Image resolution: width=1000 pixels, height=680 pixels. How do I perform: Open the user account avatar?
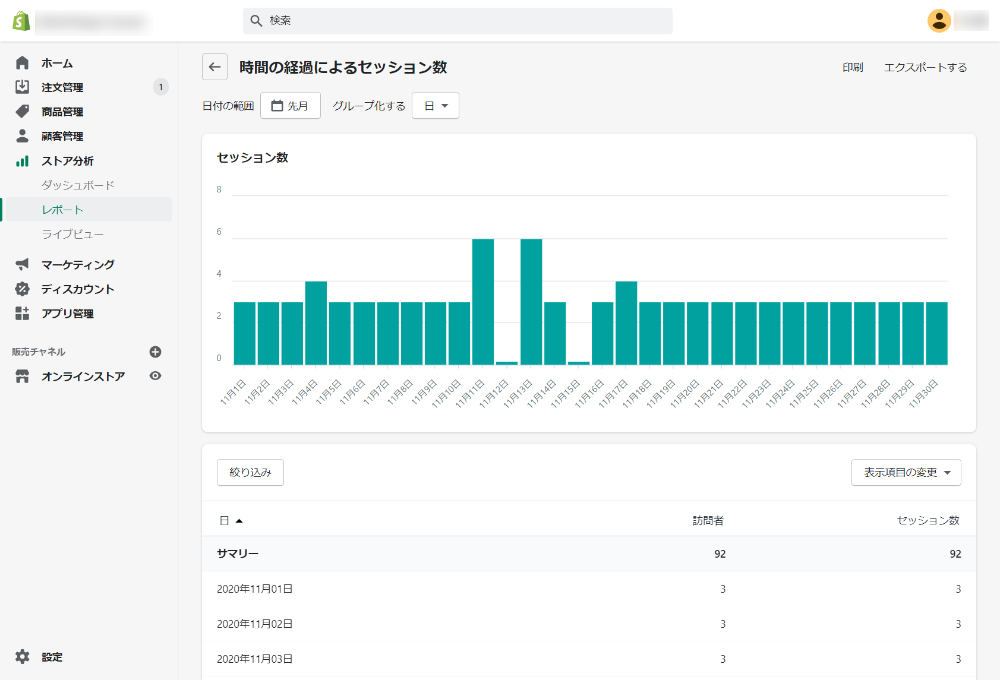coord(939,20)
